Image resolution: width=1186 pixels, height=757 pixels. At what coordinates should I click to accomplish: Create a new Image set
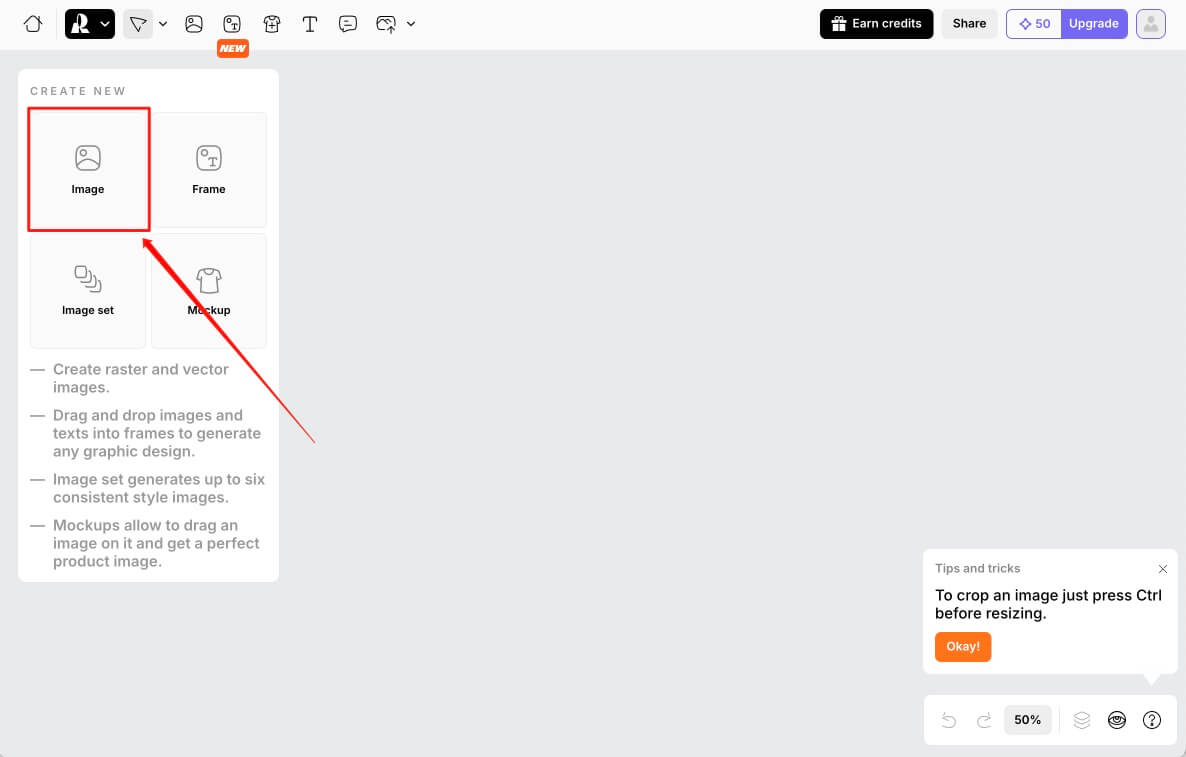pyautogui.click(x=88, y=291)
